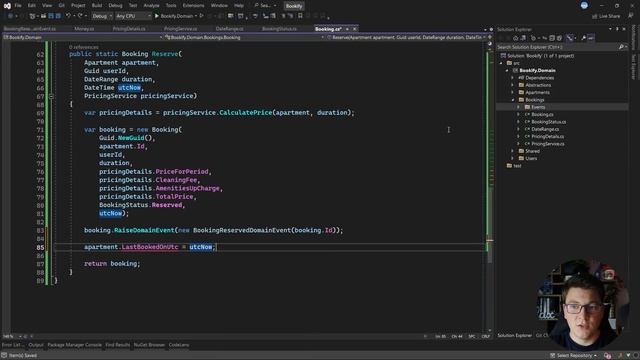Image resolution: width=640 pixels, height=360 pixels.
Task: Open the Analyze menu
Action: (x=151, y=6)
